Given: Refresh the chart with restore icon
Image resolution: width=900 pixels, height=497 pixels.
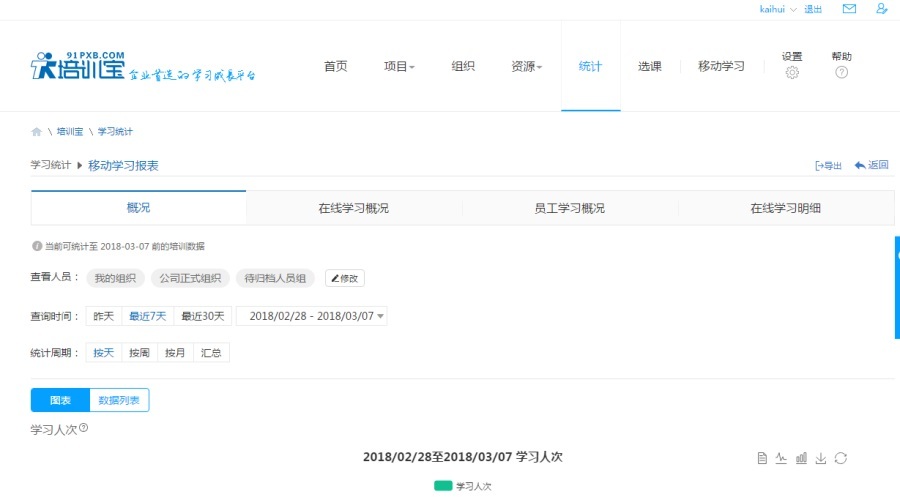Looking at the screenshot, I should click(841, 458).
